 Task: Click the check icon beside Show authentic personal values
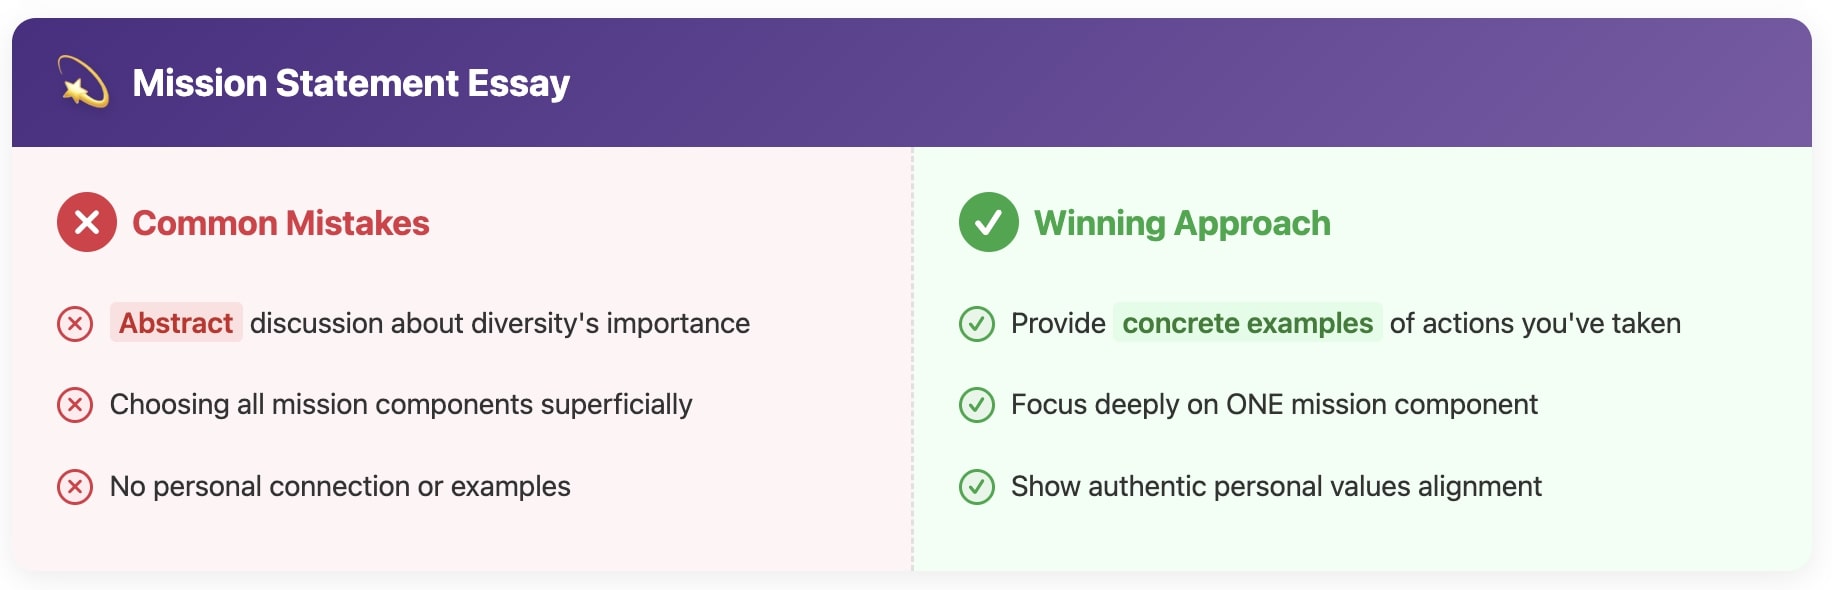[x=977, y=487]
